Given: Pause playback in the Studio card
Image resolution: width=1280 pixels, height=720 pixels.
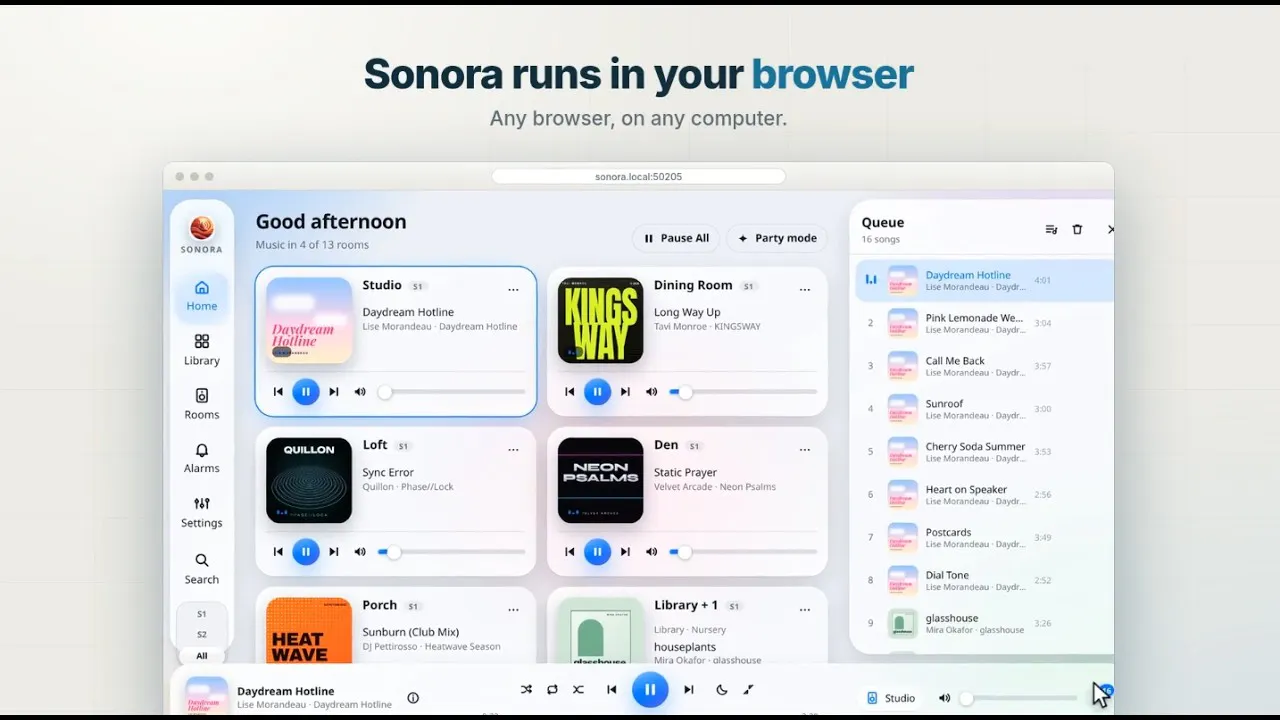Looking at the screenshot, I should (306, 392).
